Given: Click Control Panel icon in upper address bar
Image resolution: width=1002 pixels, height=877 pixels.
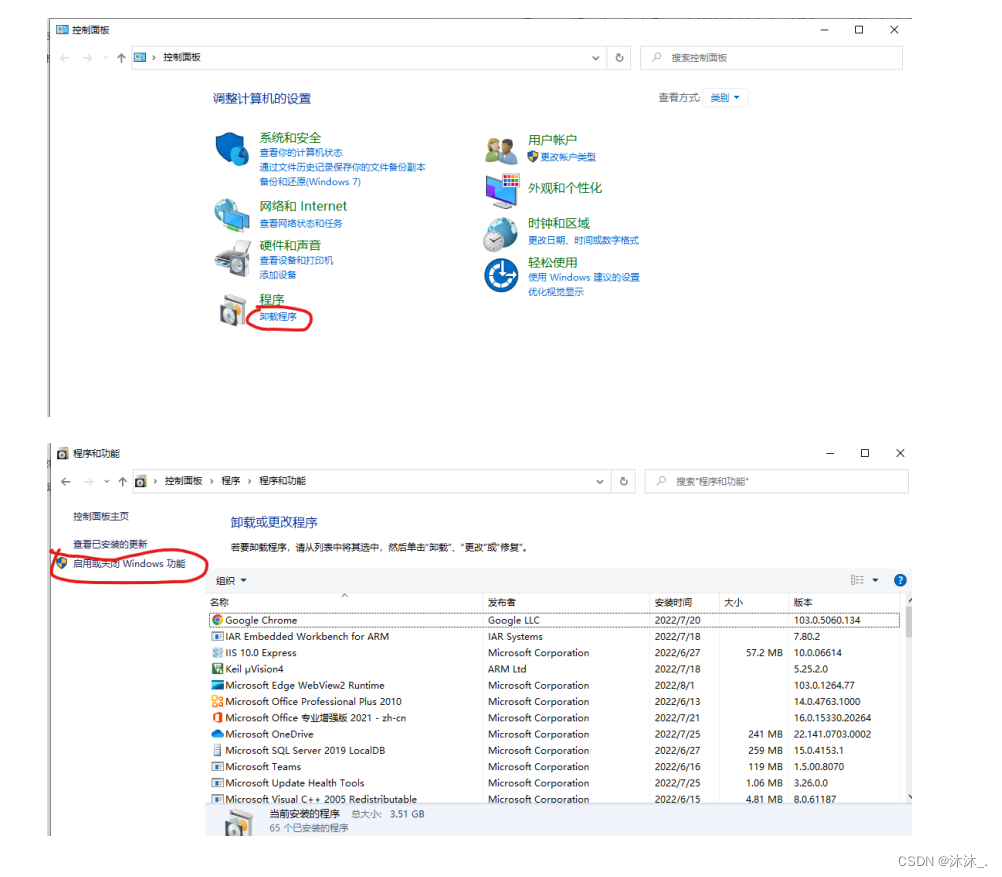Looking at the screenshot, I should (140, 58).
